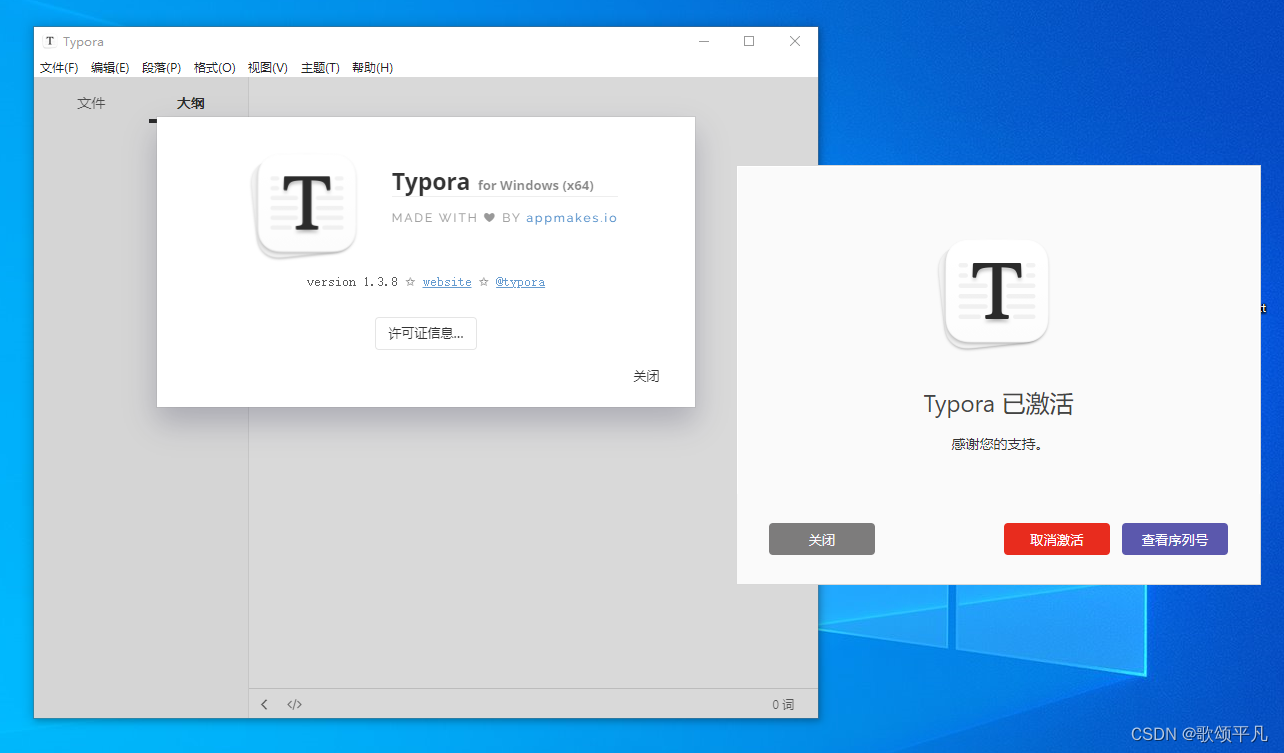The height and width of the screenshot is (753, 1284).
Task: Open the 主题(T) menu
Action: [320, 68]
